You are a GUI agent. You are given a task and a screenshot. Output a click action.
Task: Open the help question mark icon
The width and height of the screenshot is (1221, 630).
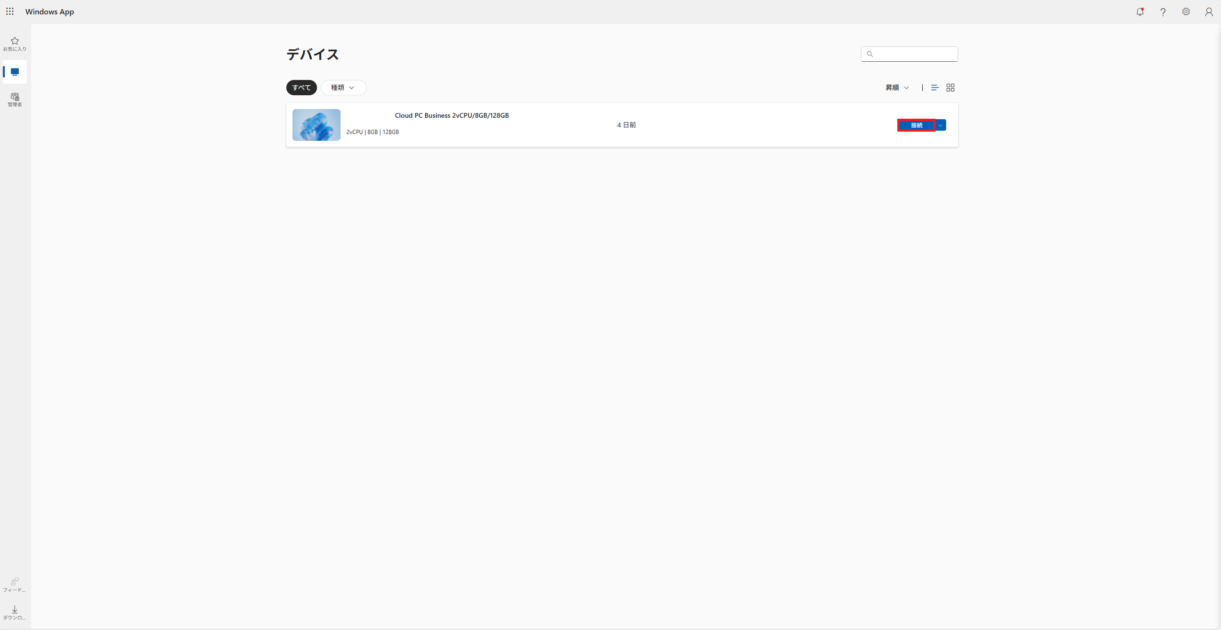pyautogui.click(x=1163, y=12)
